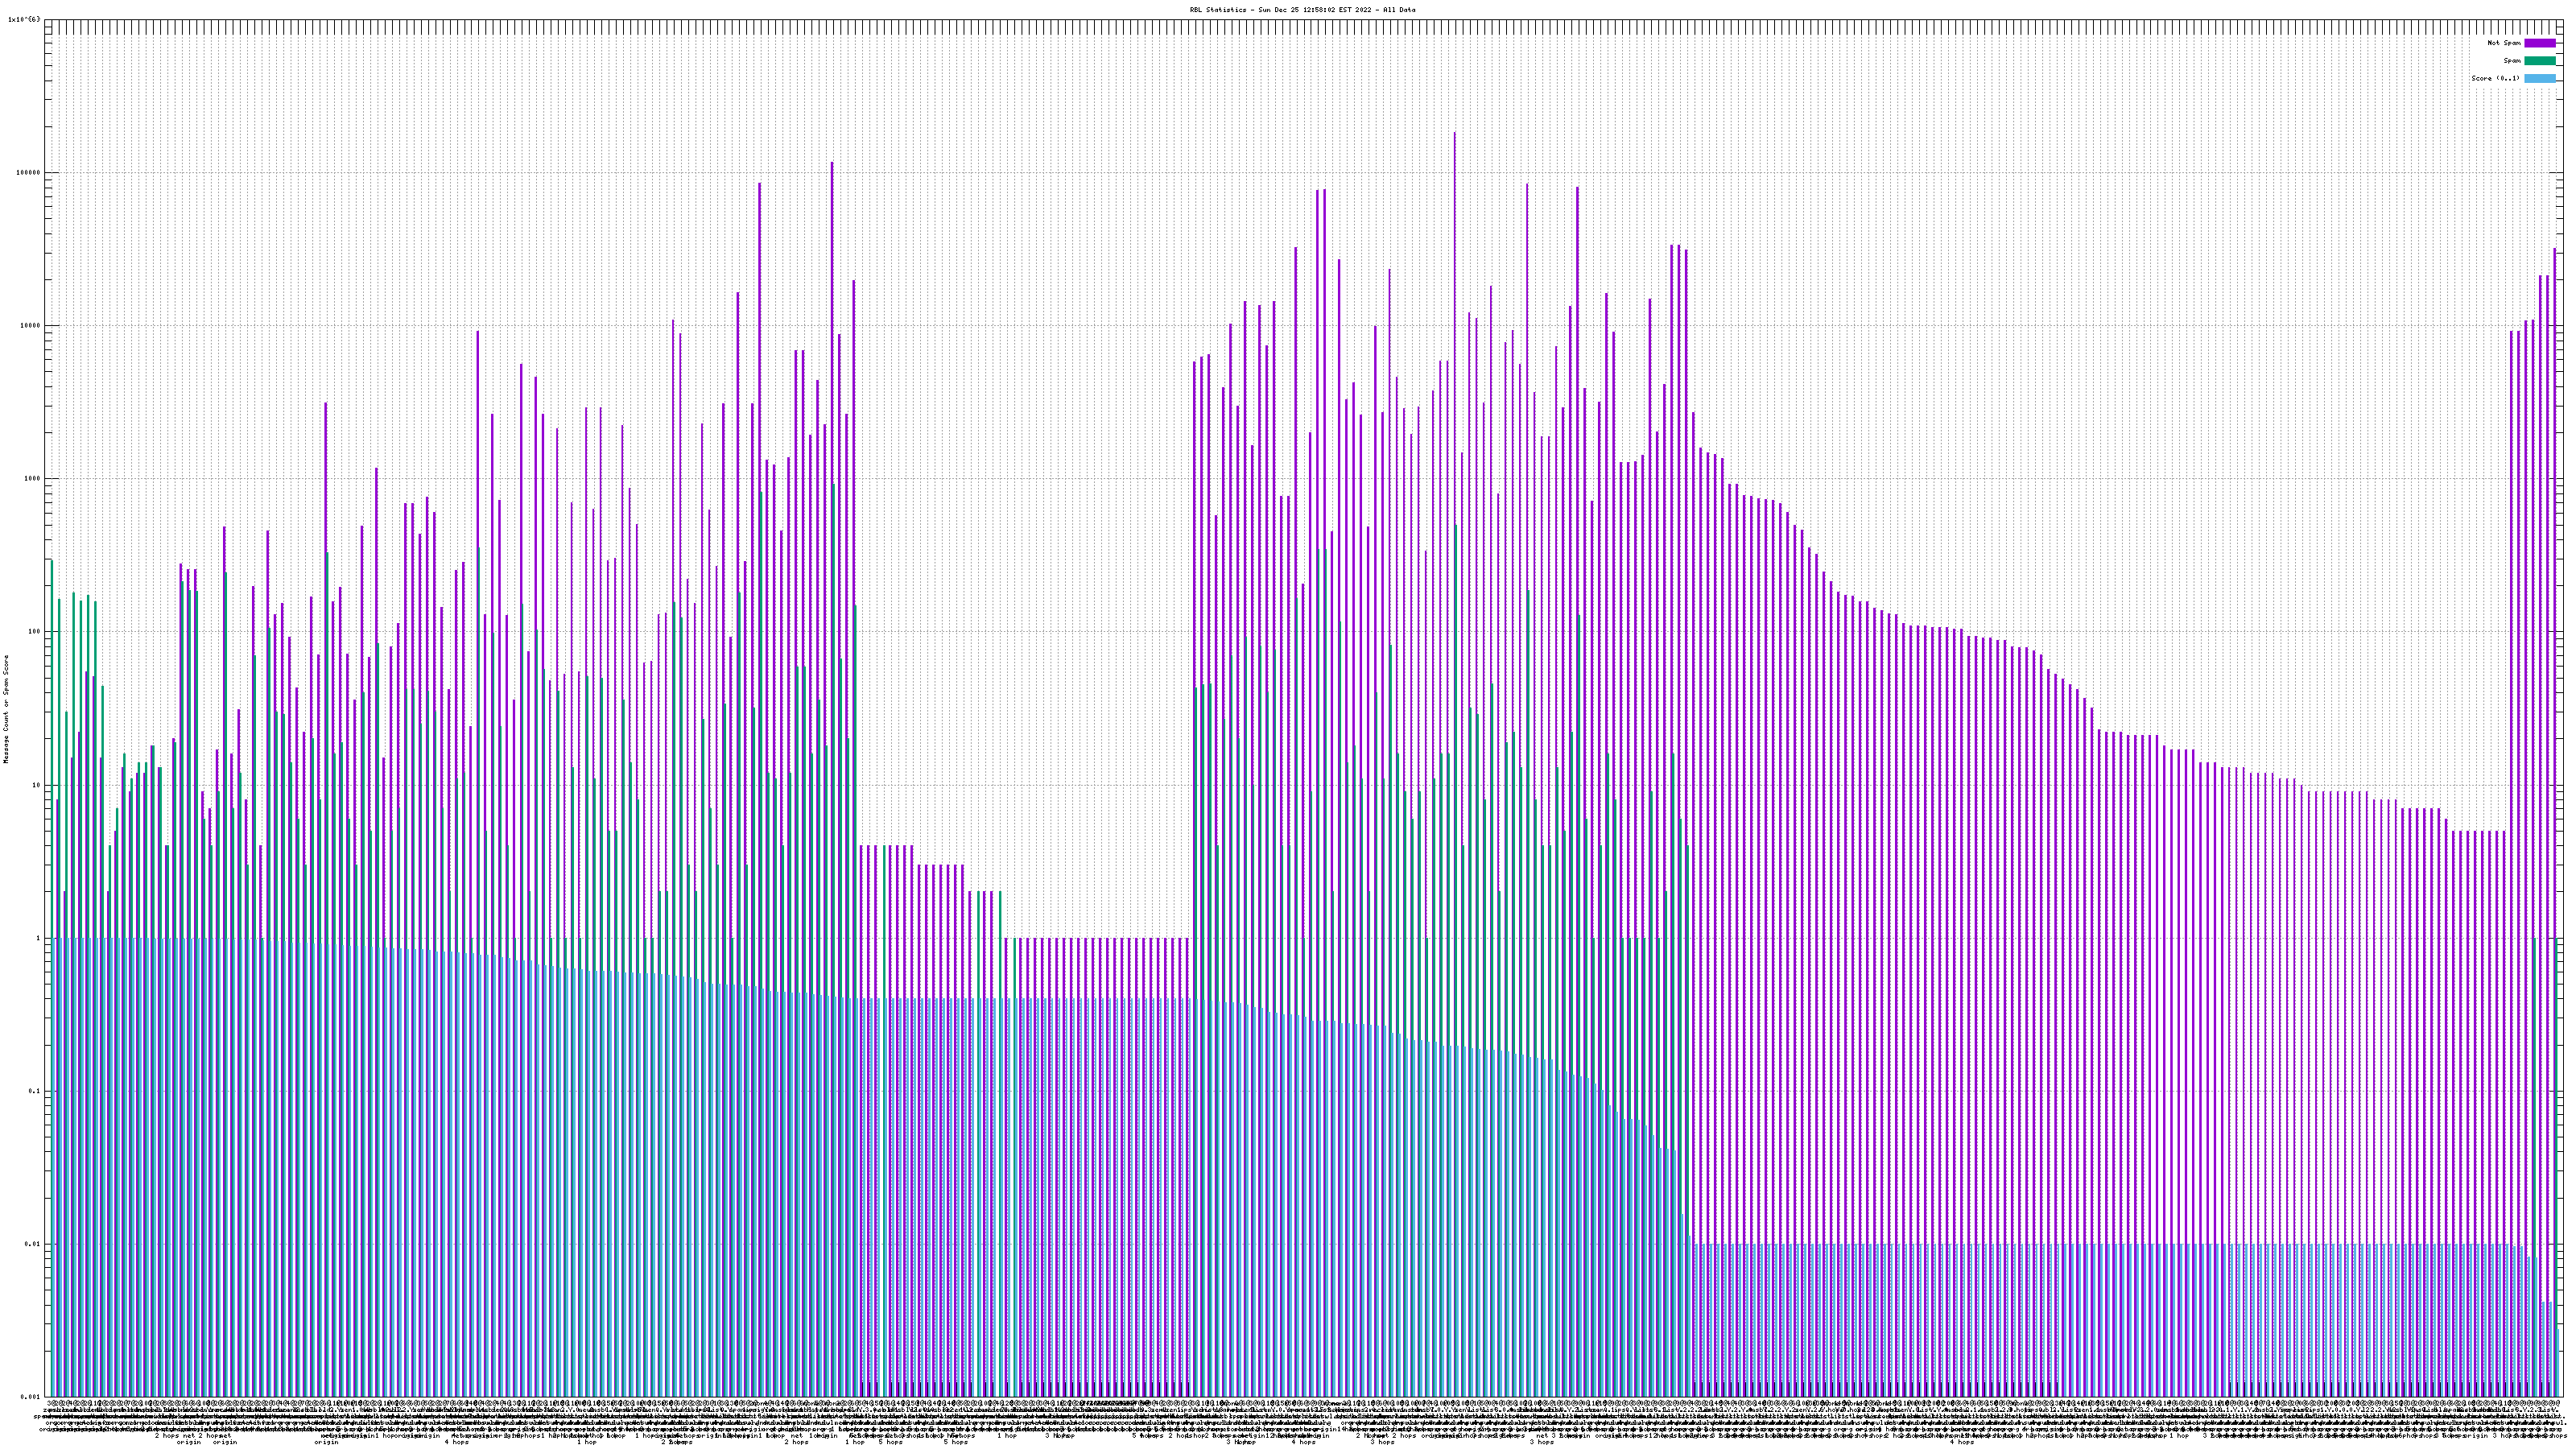This screenshot has width=2576, height=1449.
Task: Click the 1x10^(6) y-axis tick label
Action: (x=24, y=19)
